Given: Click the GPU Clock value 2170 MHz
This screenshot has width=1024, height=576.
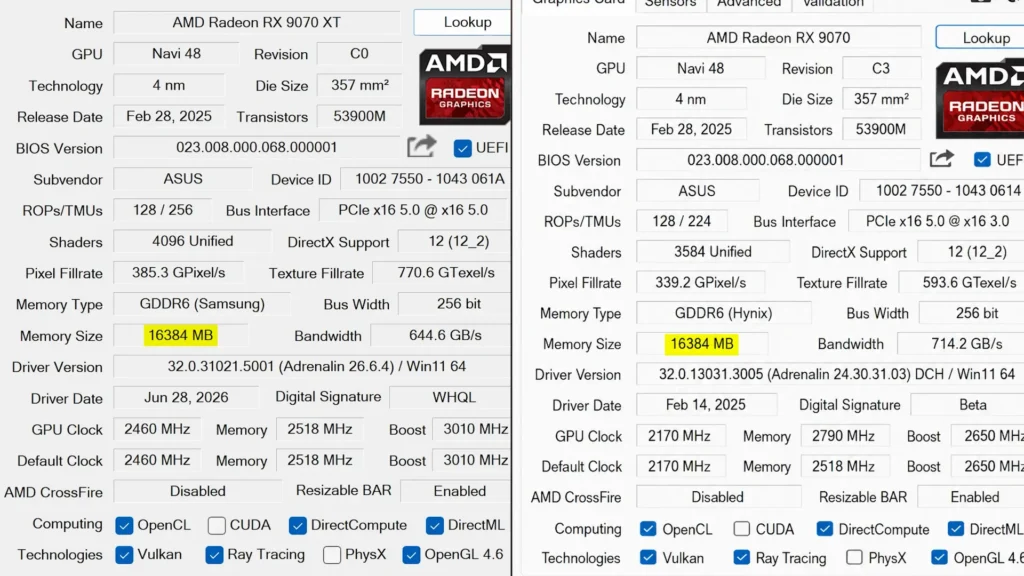Looking at the screenshot, I should 679,436.
